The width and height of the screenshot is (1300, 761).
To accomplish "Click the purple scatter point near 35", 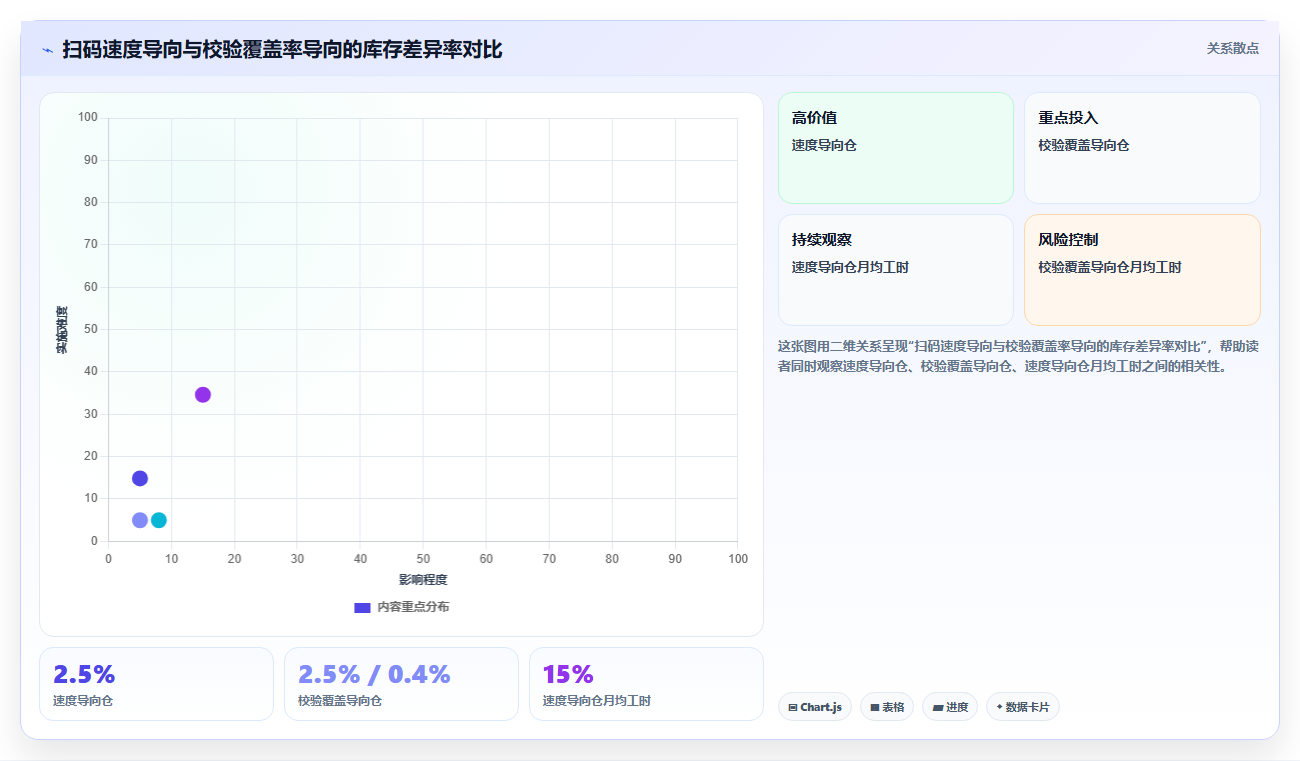I will (203, 395).
